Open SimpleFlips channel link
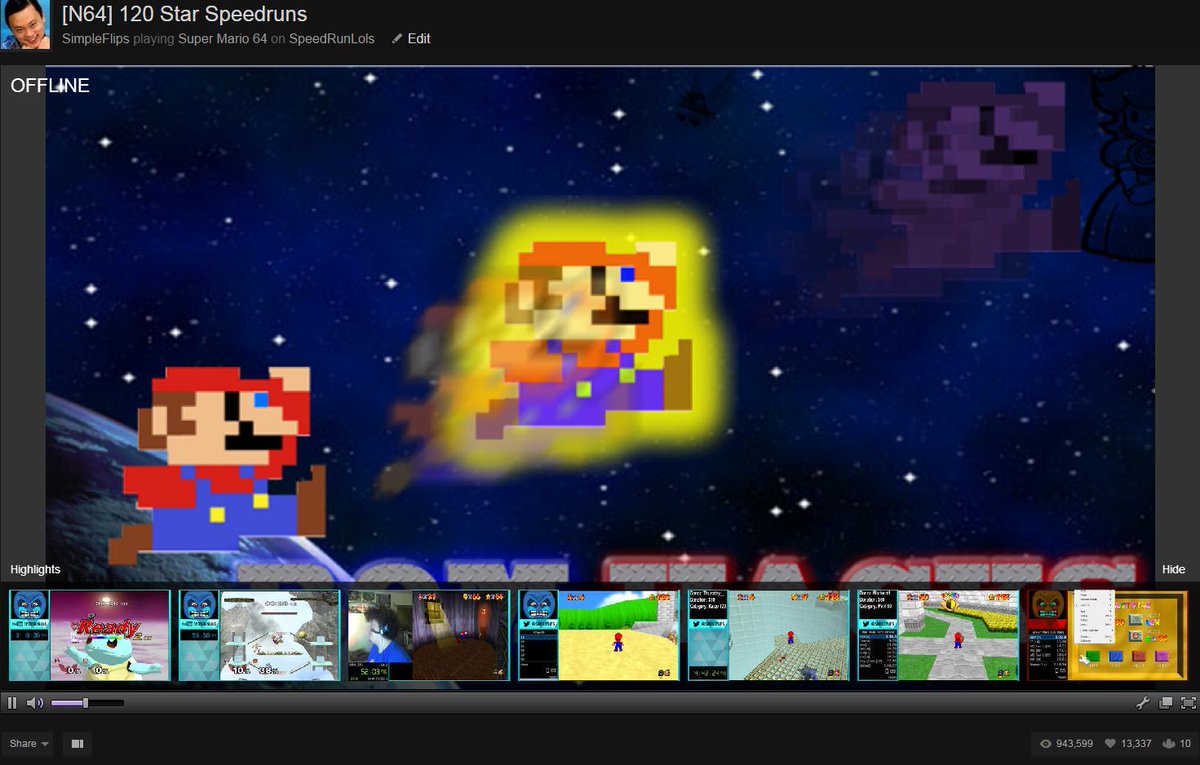Screen dimensions: 1200x765 tap(96, 39)
